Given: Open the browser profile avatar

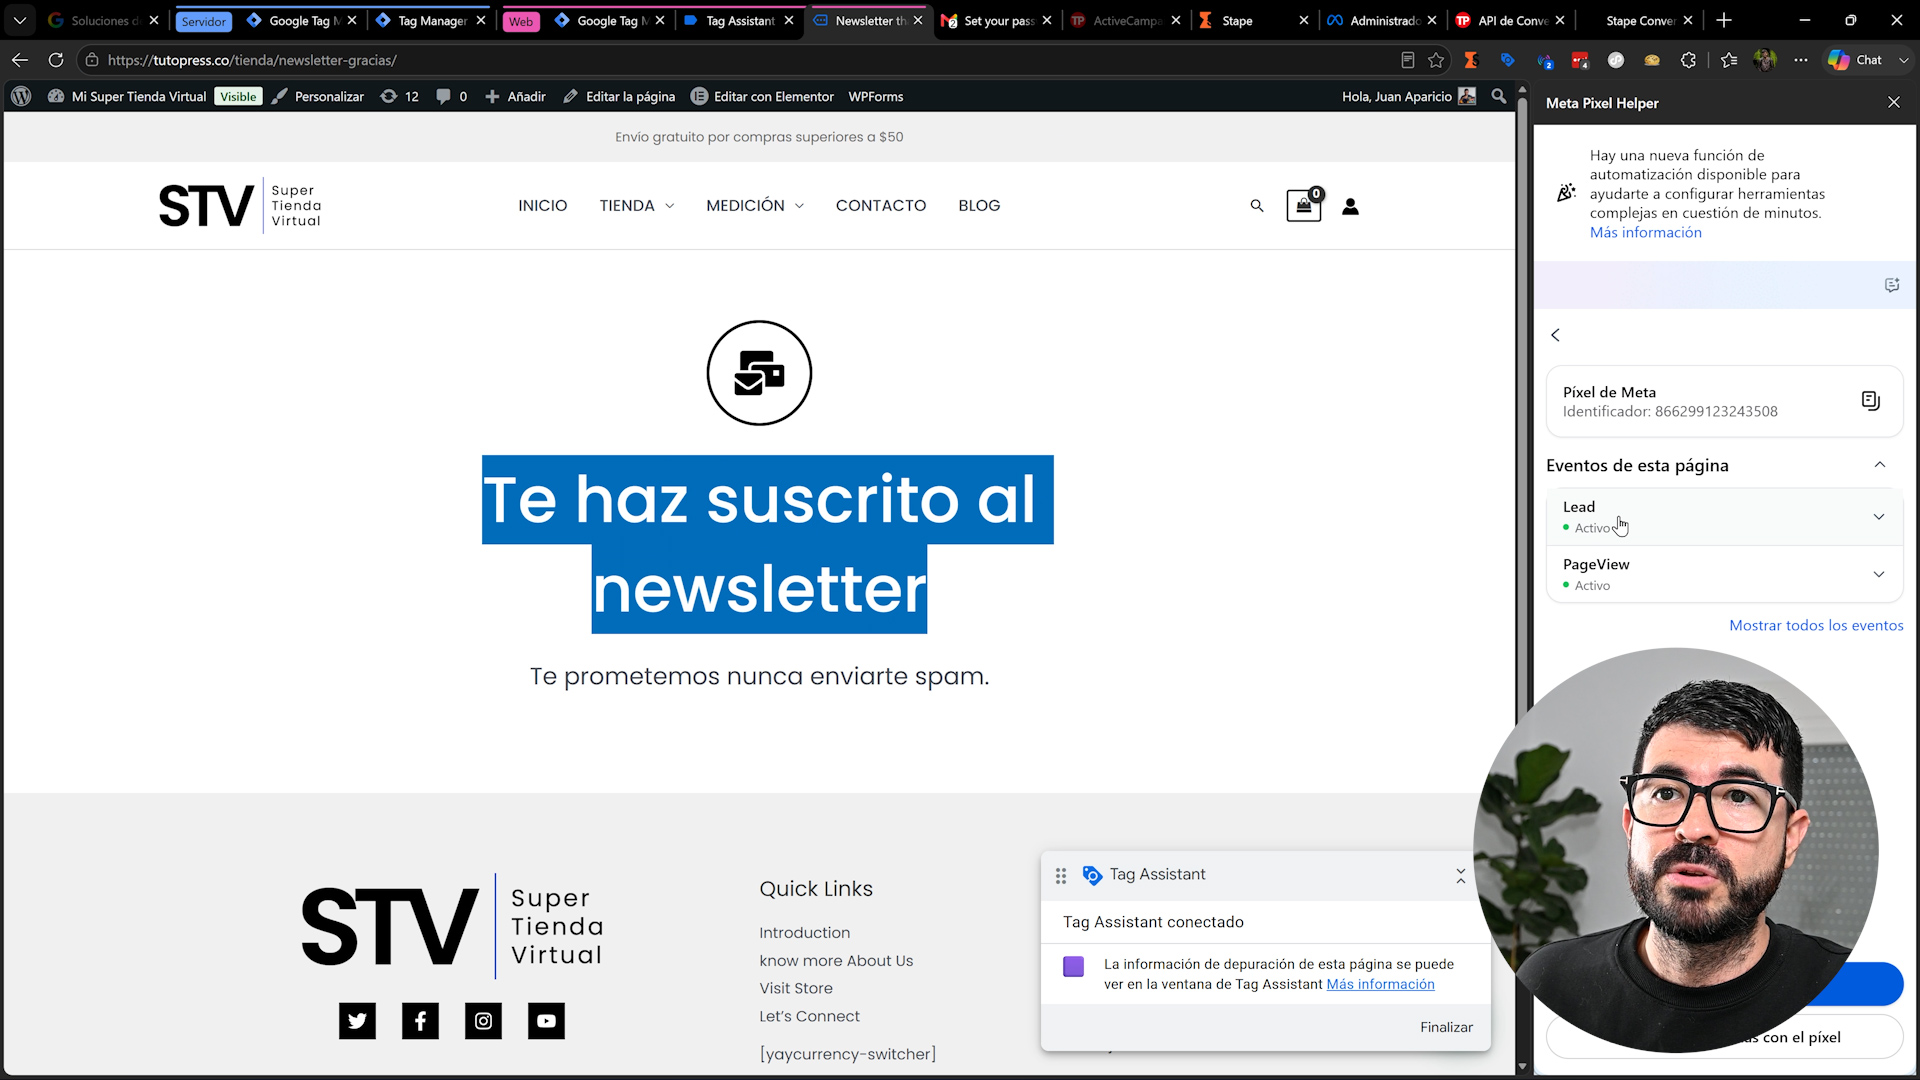Looking at the screenshot, I should click(x=1765, y=60).
